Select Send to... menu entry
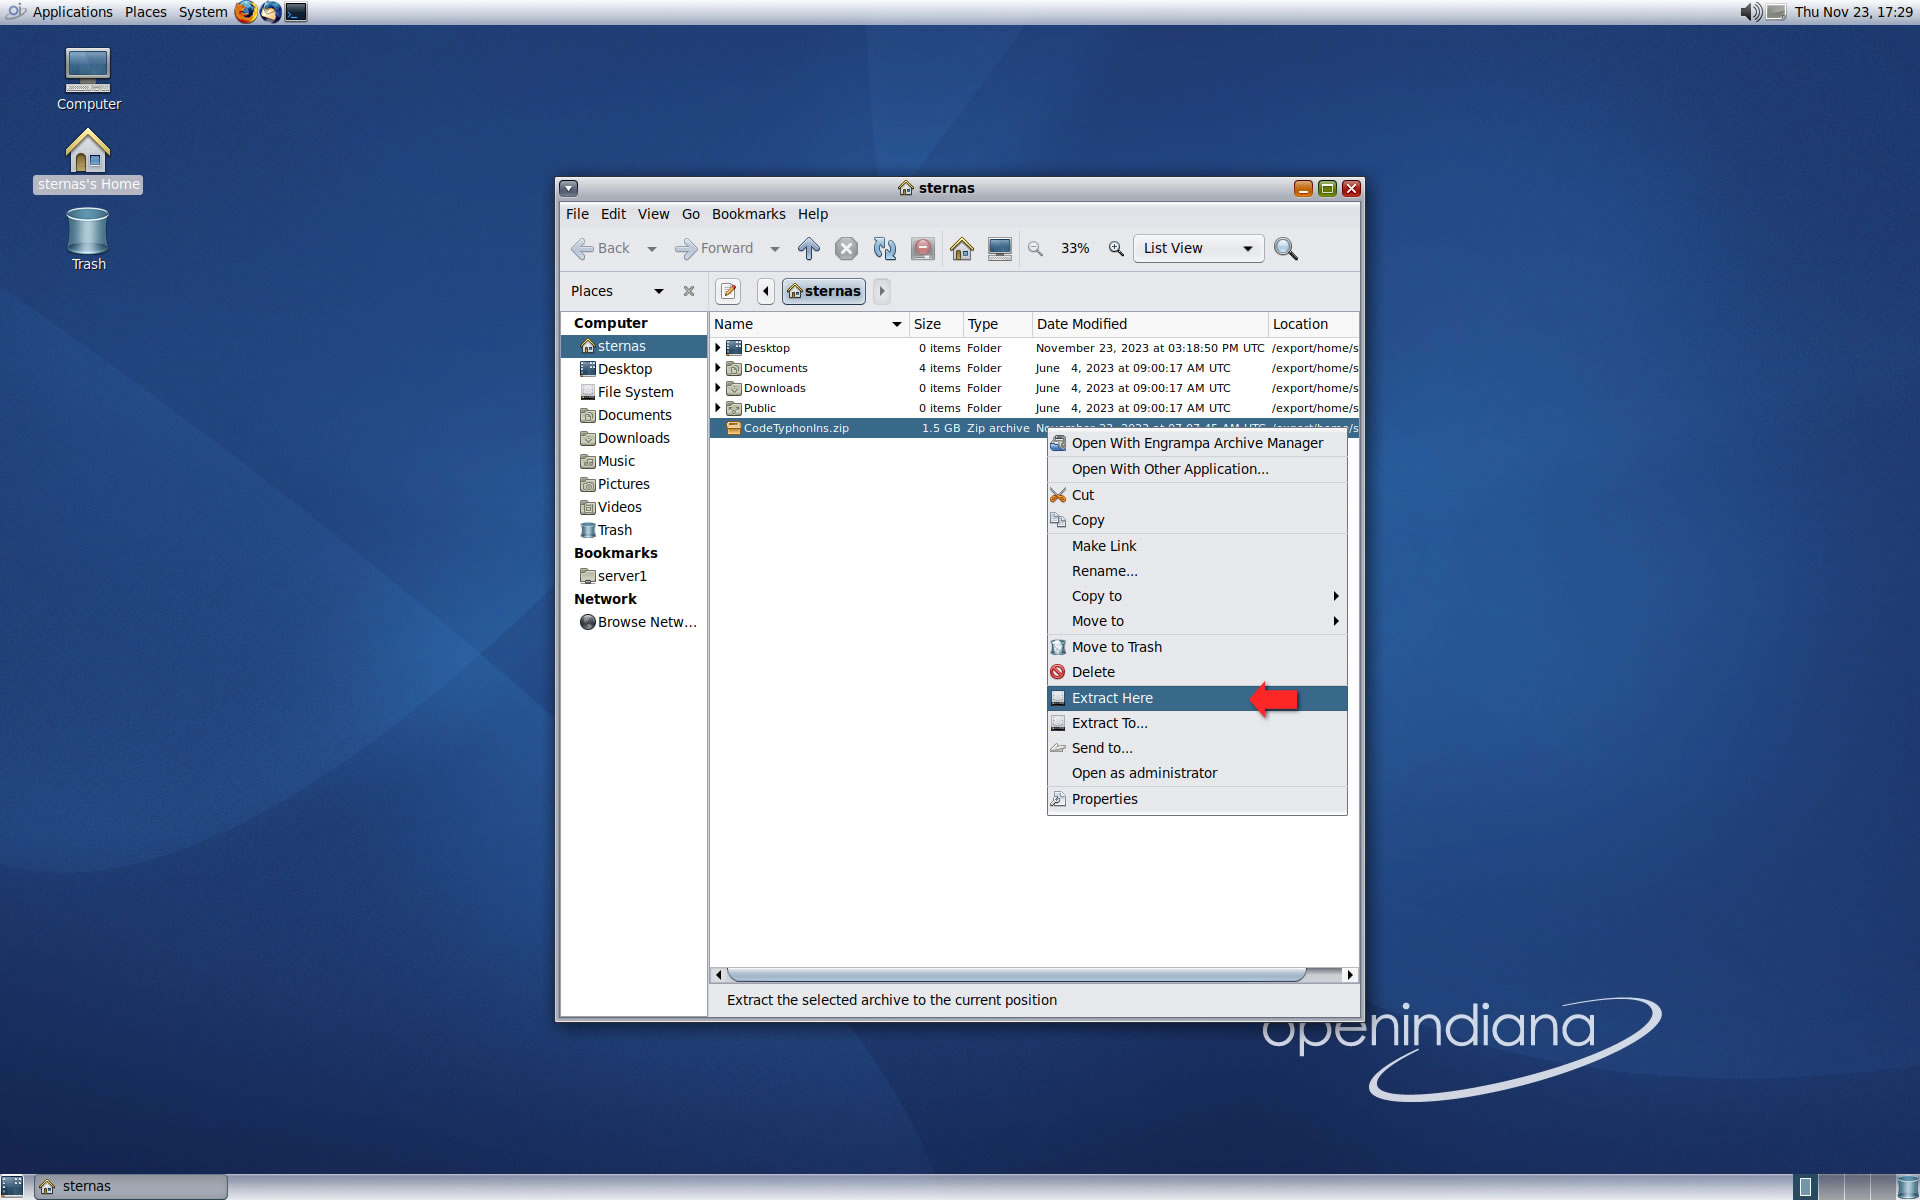Image resolution: width=1920 pixels, height=1200 pixels. (1197, 748)
